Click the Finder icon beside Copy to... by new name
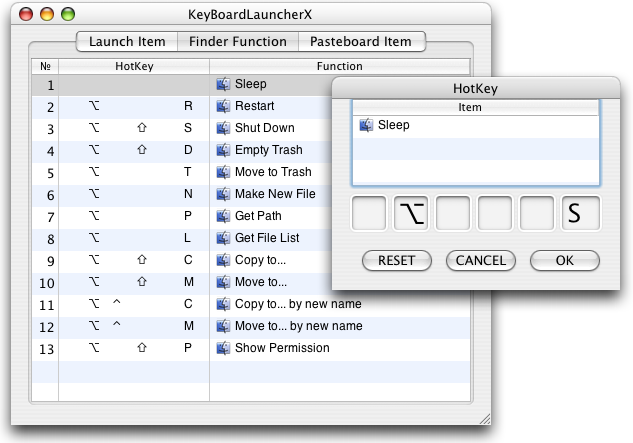 pos(223,304)
